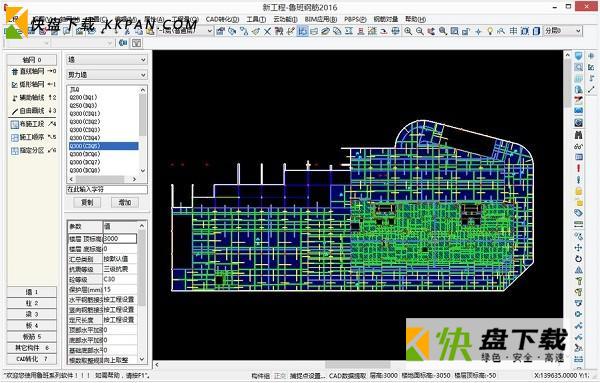The width and height of the screenshot is (600, 383).
Task: Open the 剪力墙 subtype dropdown
Action: pos(107,75)
